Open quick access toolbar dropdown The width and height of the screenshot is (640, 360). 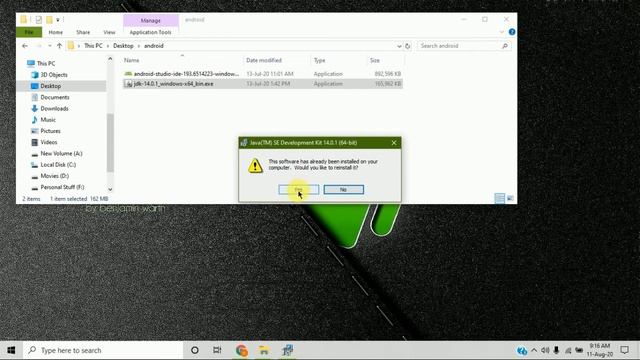click(x=58, y=20)
